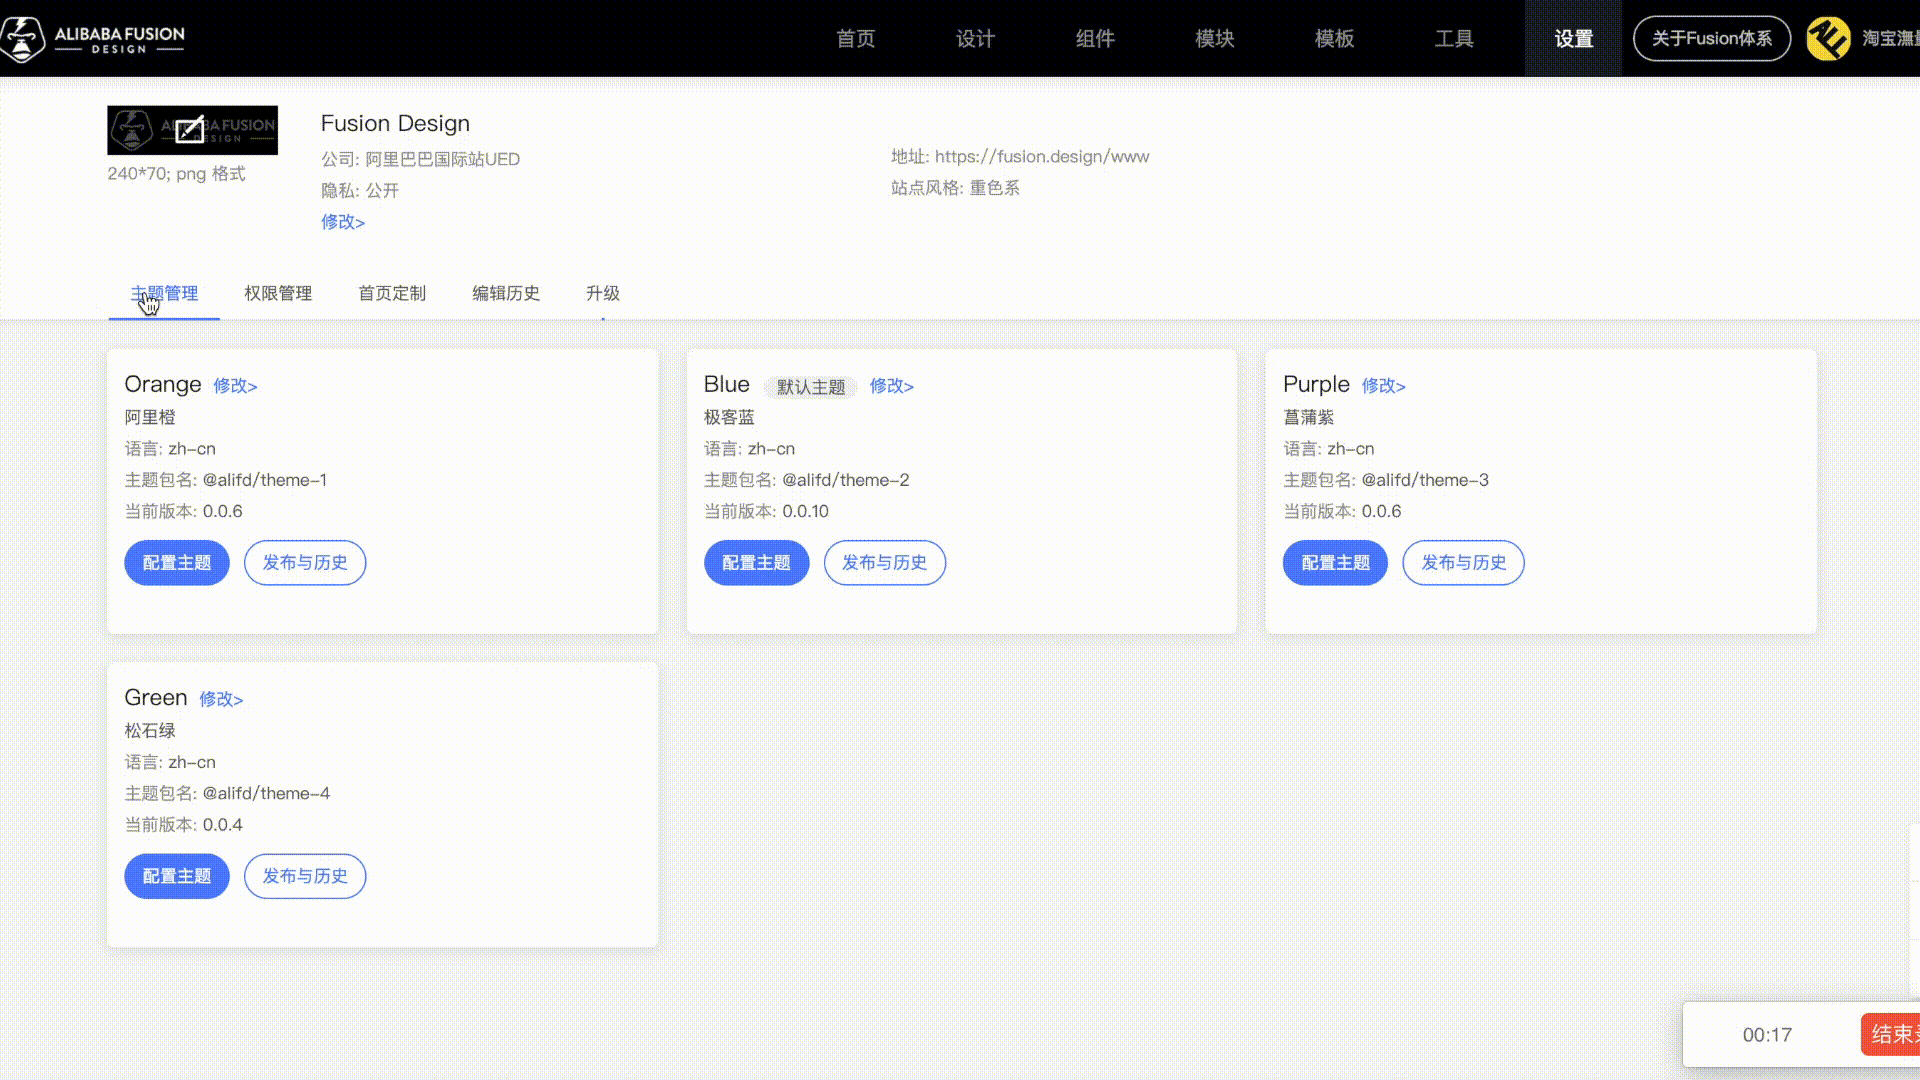Click the yellow Taobao avatar icon
This screenshot has width=1920, height=1080.
[x=1828, y=39]
